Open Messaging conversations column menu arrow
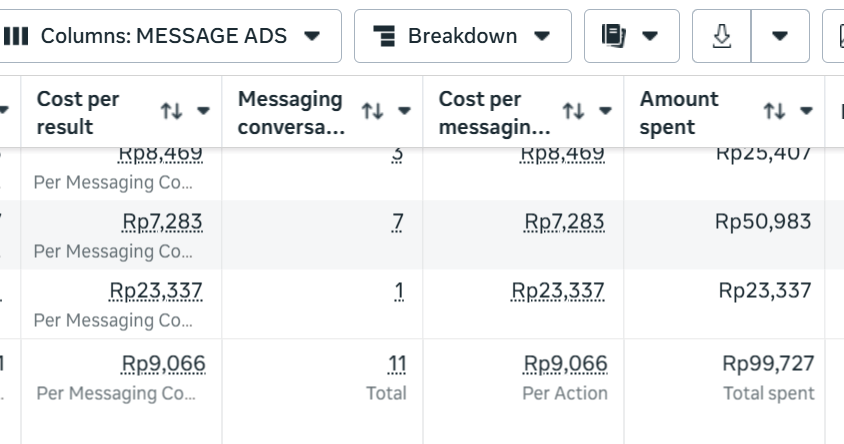The image size is (844, 444). [x=405, y=111]
